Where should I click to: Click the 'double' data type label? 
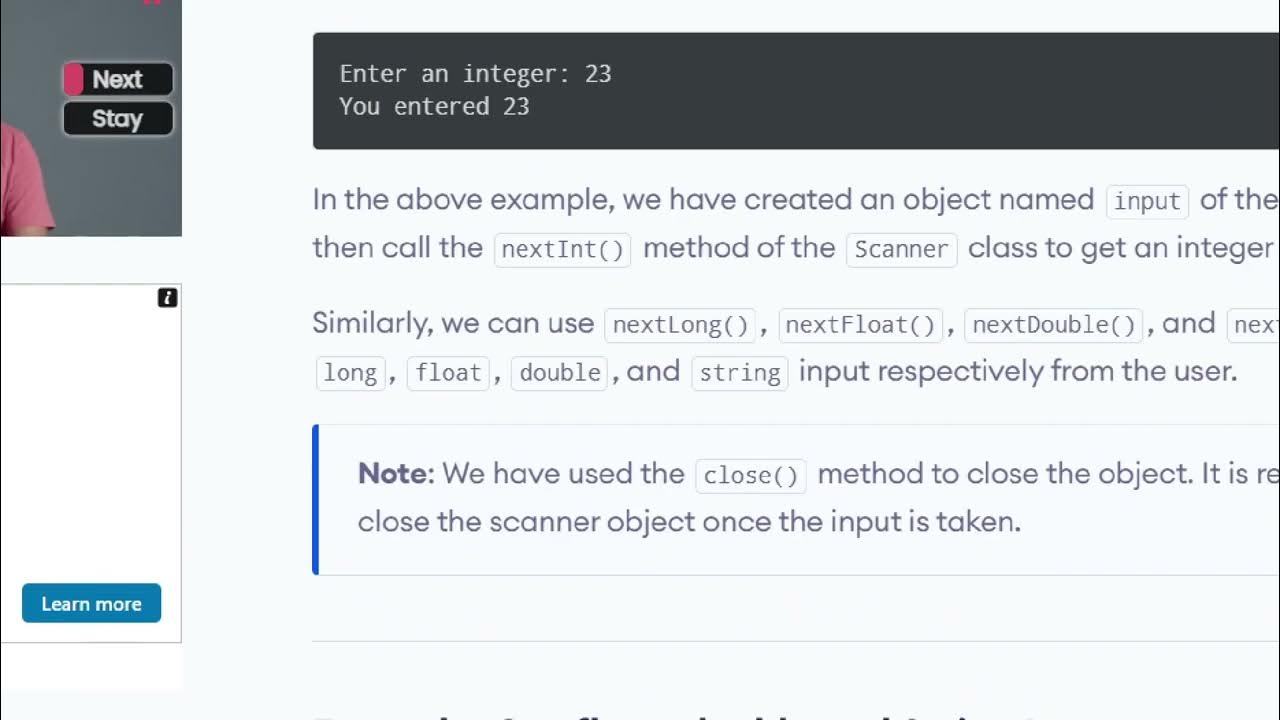point(560,373)
